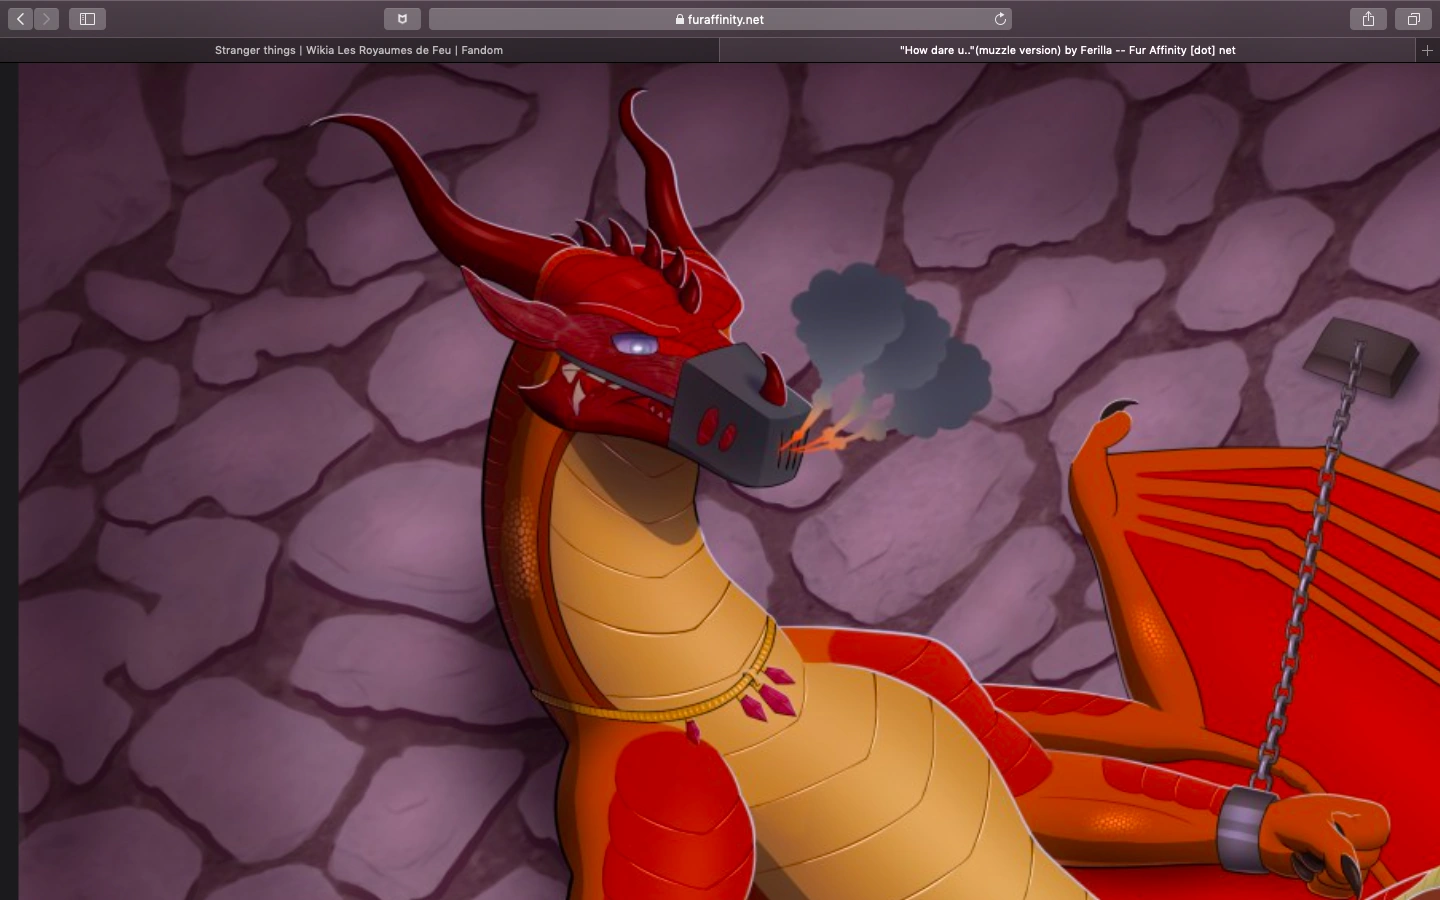This screenshot has height=900, width=1440.
Task: Click the dragon's glowing purple eye
Action: pos(635,346)
